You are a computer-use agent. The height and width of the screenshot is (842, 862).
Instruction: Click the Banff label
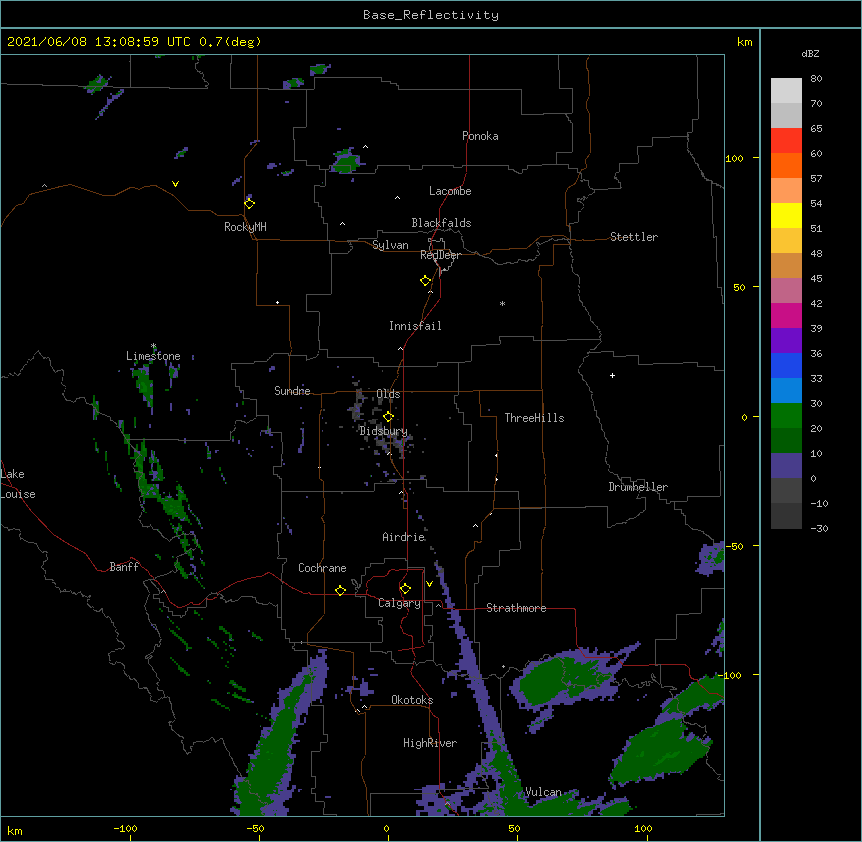[x=124, y=567]
